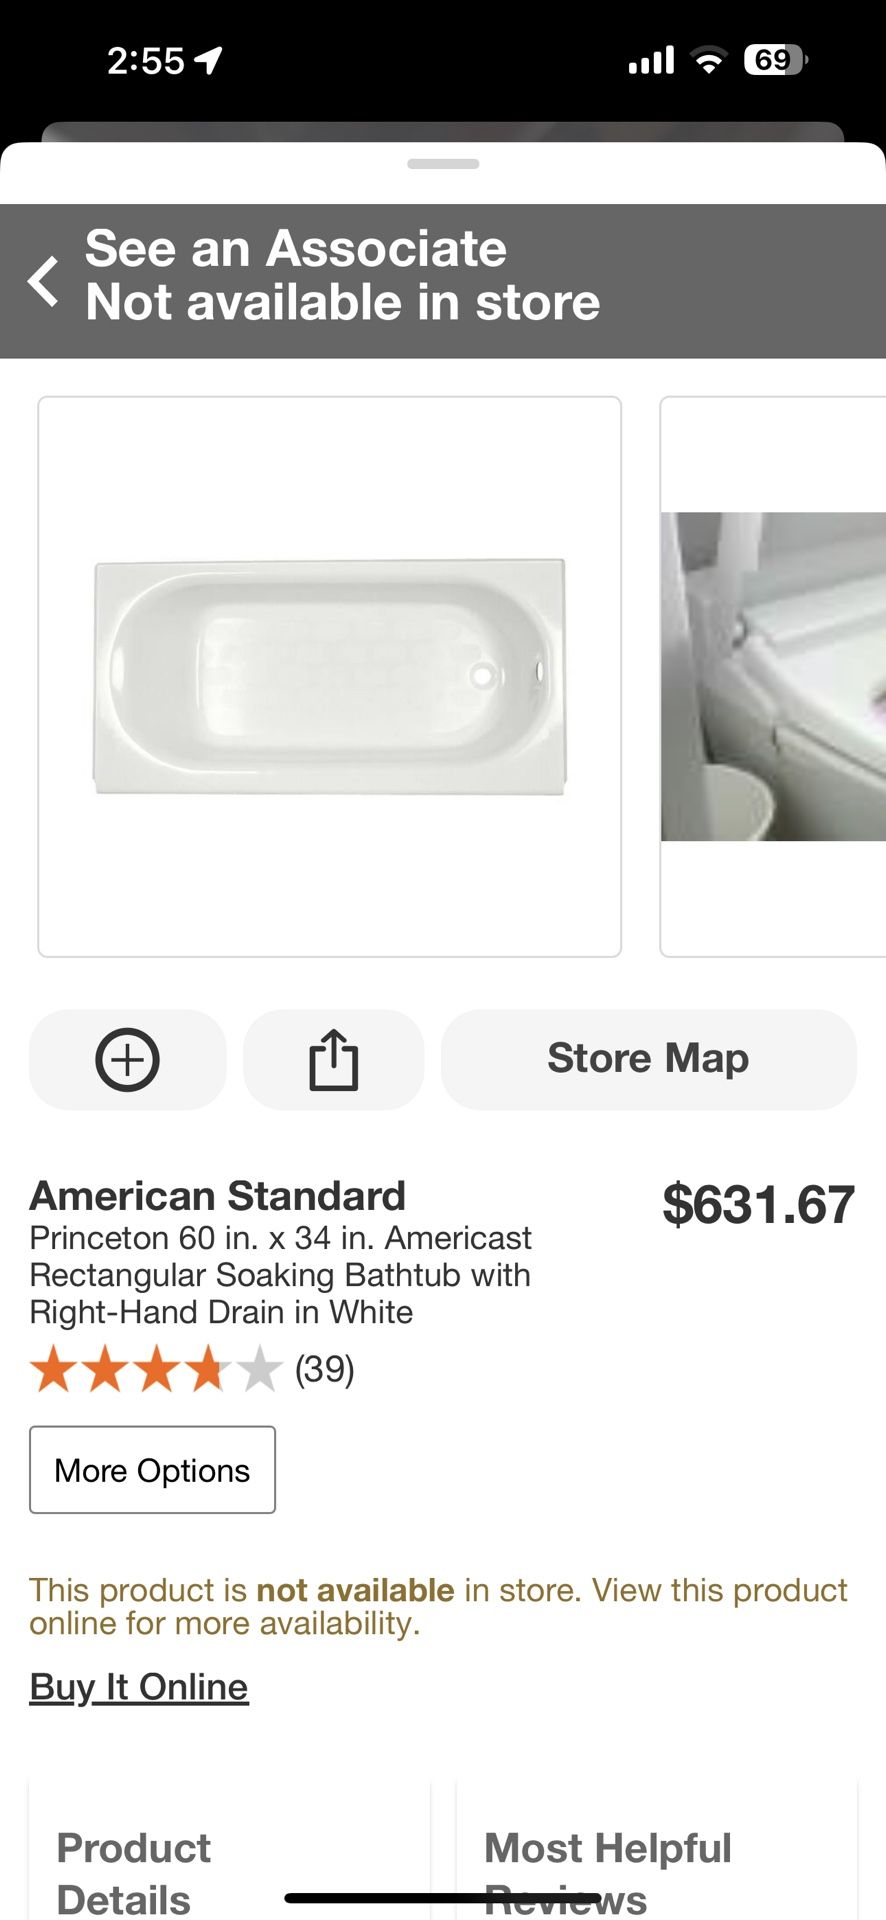Open More Options for this bathtub

[152, 1470]
